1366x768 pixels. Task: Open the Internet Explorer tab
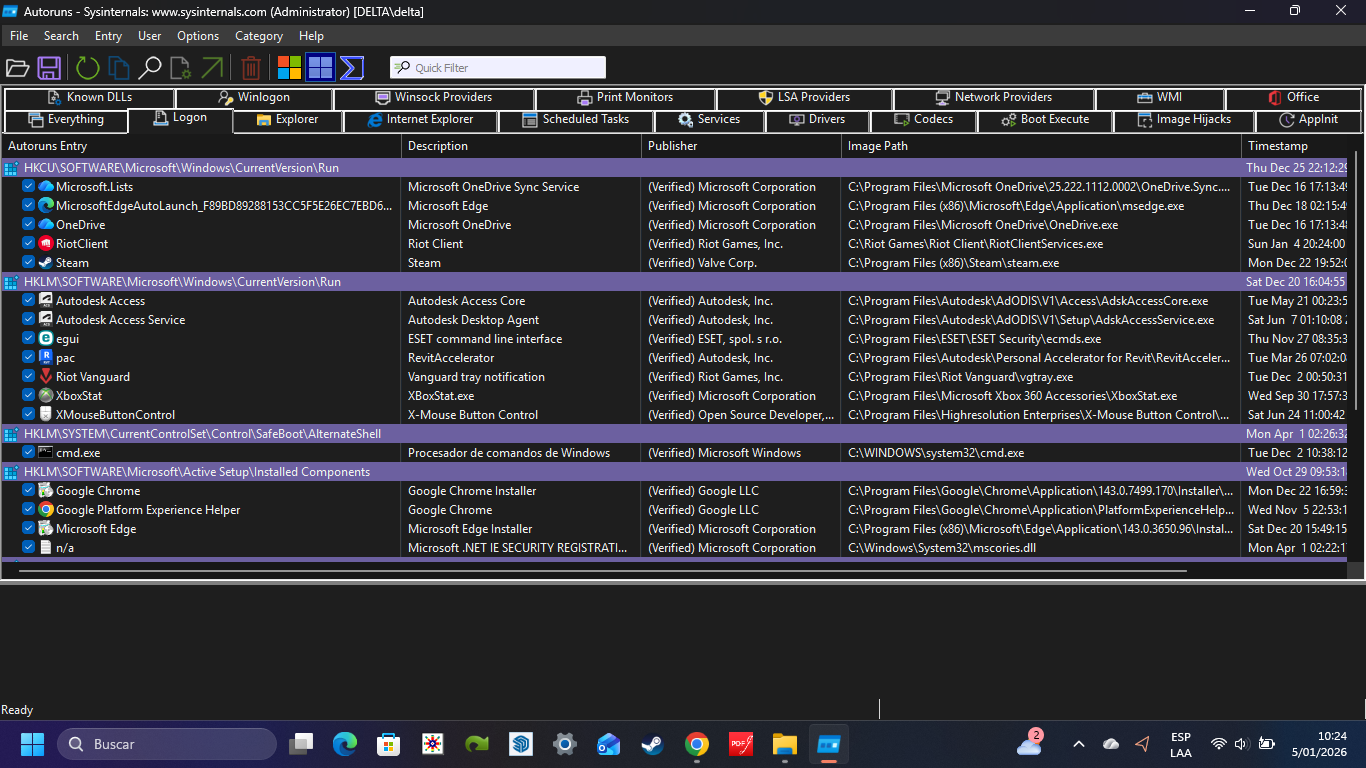pyautogui.click(x=420, y=120)
